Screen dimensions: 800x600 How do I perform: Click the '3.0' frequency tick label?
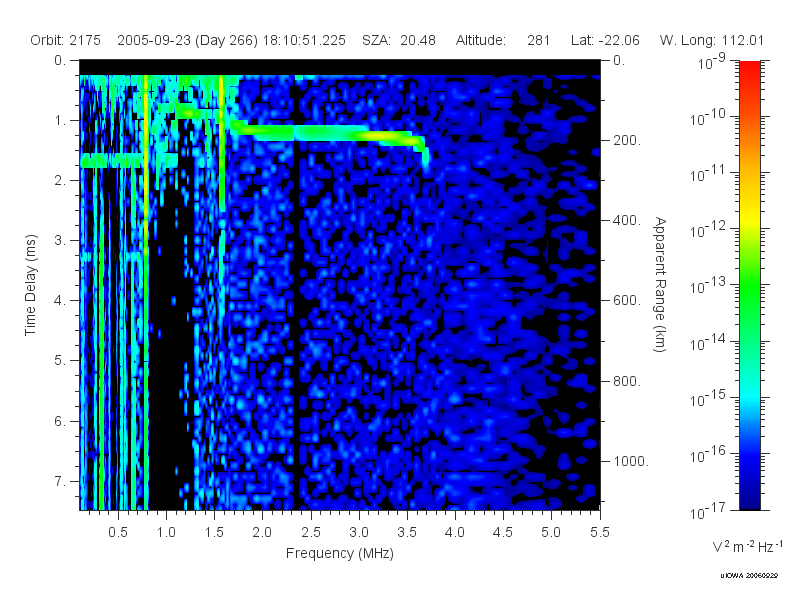pos(359,532)
